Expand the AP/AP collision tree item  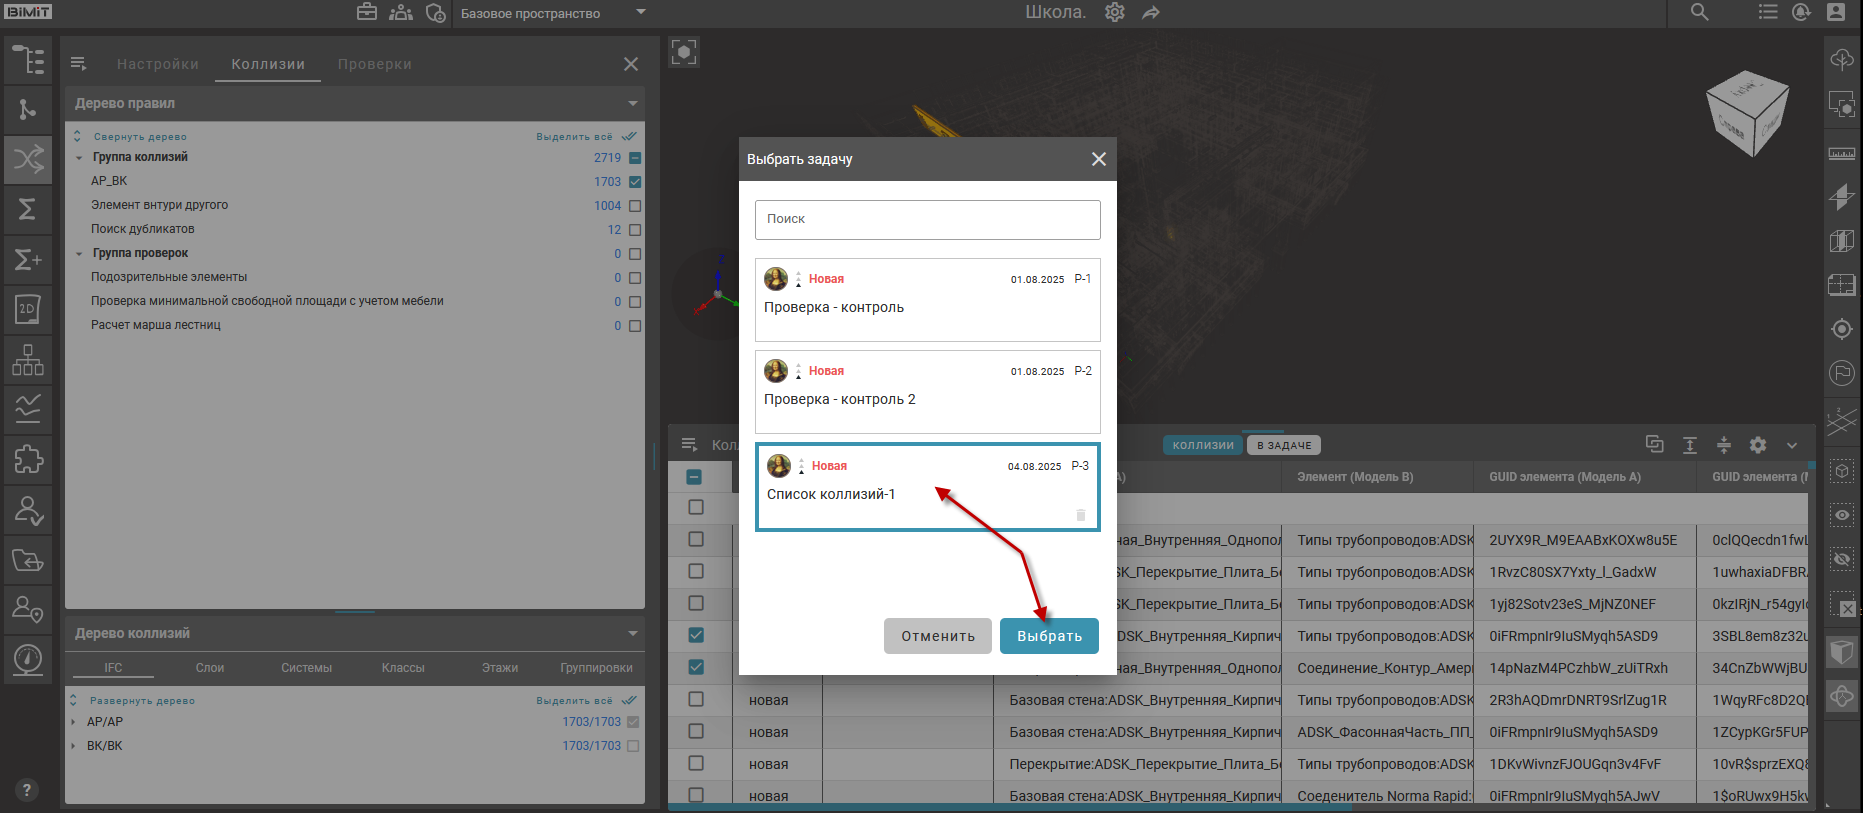point(74,722)
